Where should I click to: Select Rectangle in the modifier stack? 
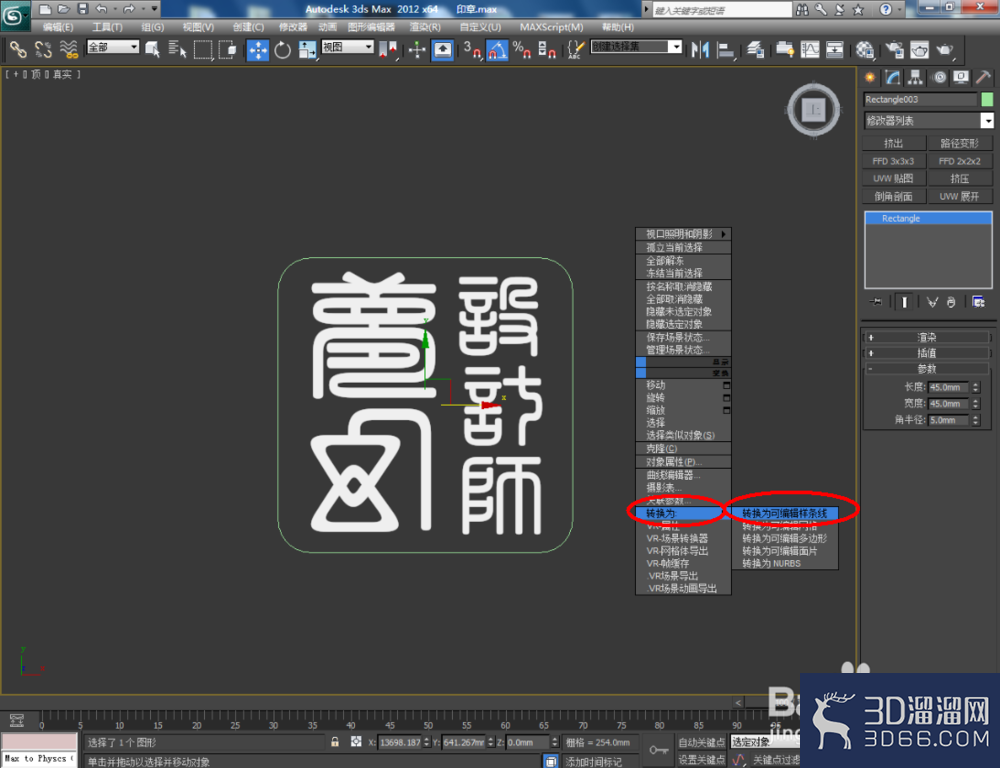928,218
